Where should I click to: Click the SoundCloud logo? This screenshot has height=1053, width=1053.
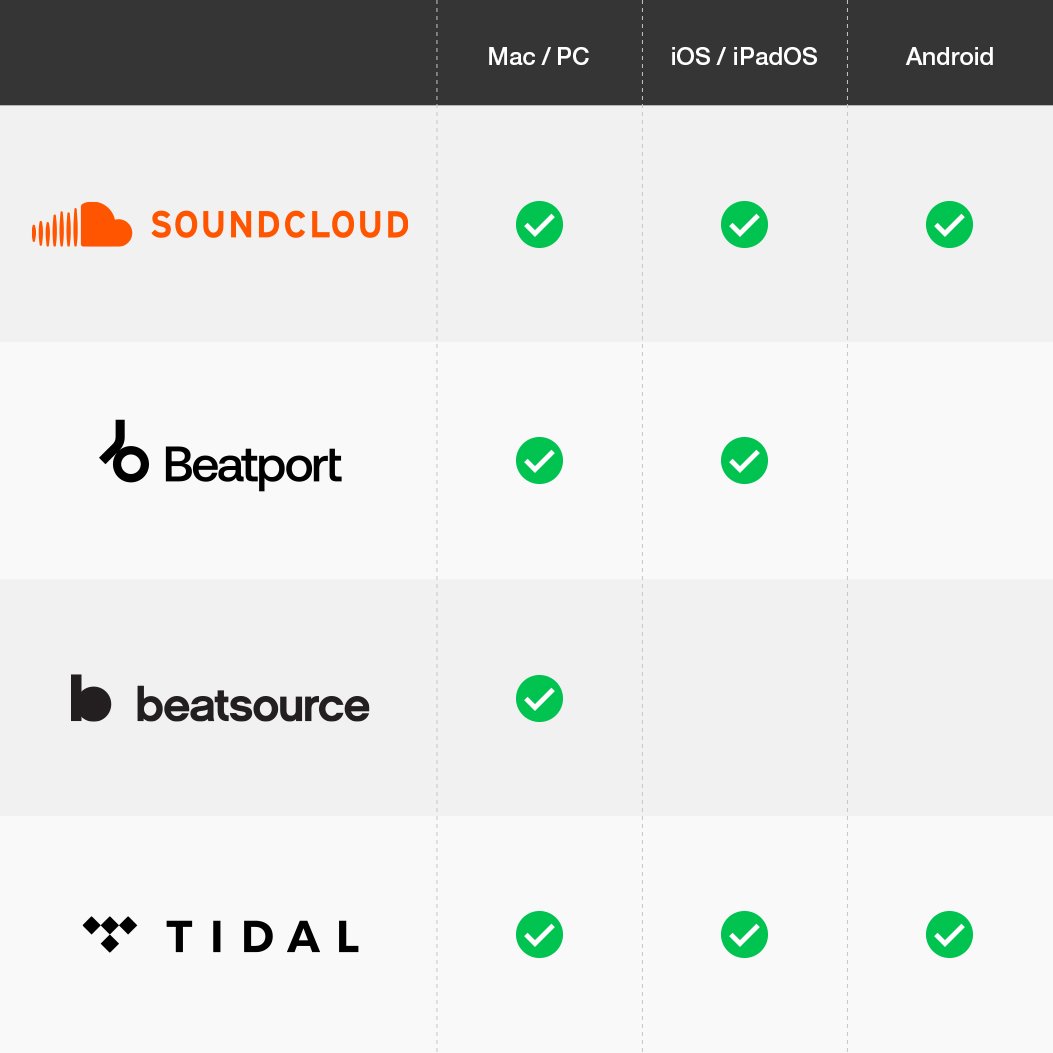pyautogui.click(x=220, y=225)
